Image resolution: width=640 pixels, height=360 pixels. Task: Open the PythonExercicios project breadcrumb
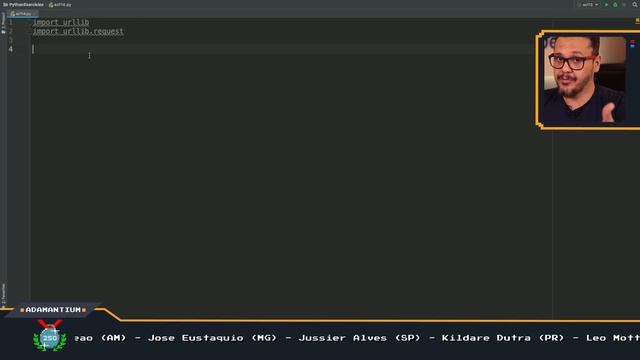23,5
